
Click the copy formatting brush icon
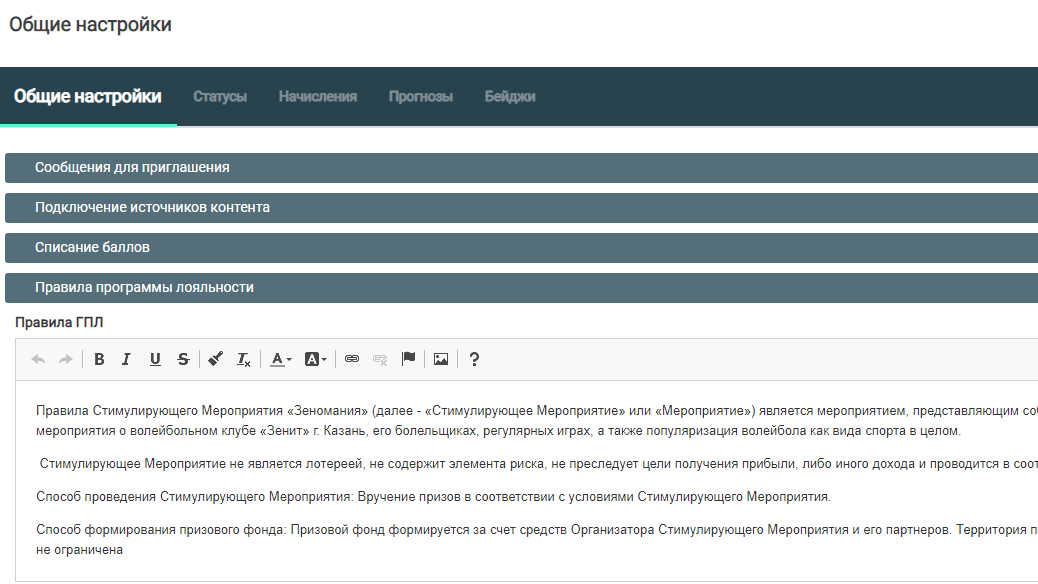pyautogui.click(x=215, y=360)
